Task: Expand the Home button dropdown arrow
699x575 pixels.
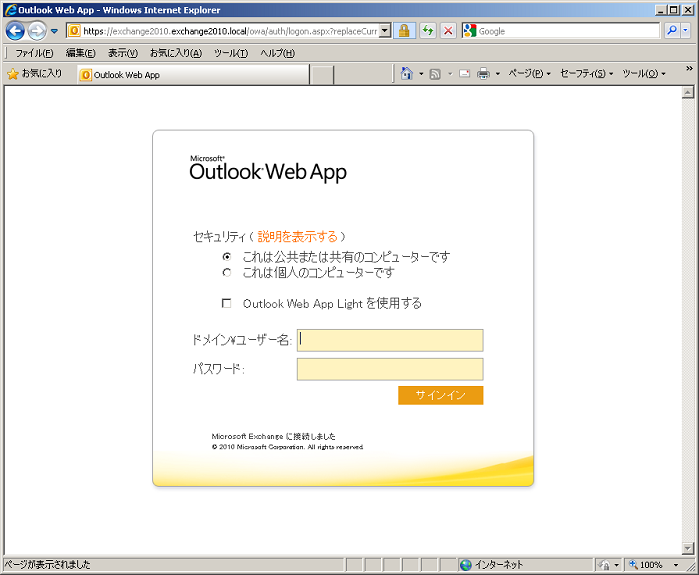Action: (421, 74)
